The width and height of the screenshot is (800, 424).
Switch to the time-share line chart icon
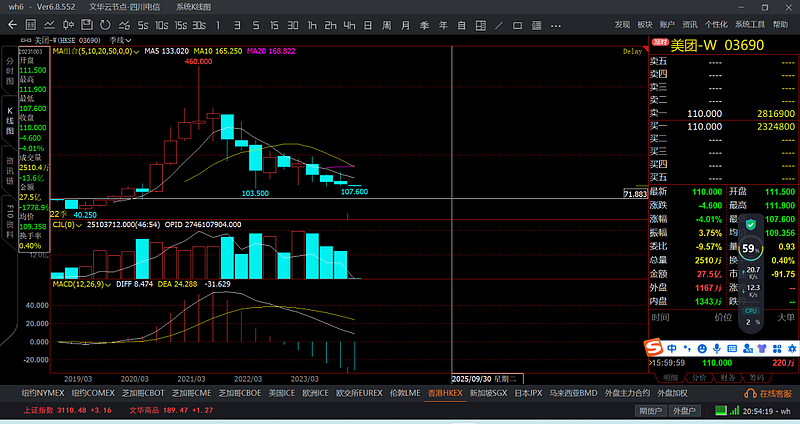[x=49, y=25]
